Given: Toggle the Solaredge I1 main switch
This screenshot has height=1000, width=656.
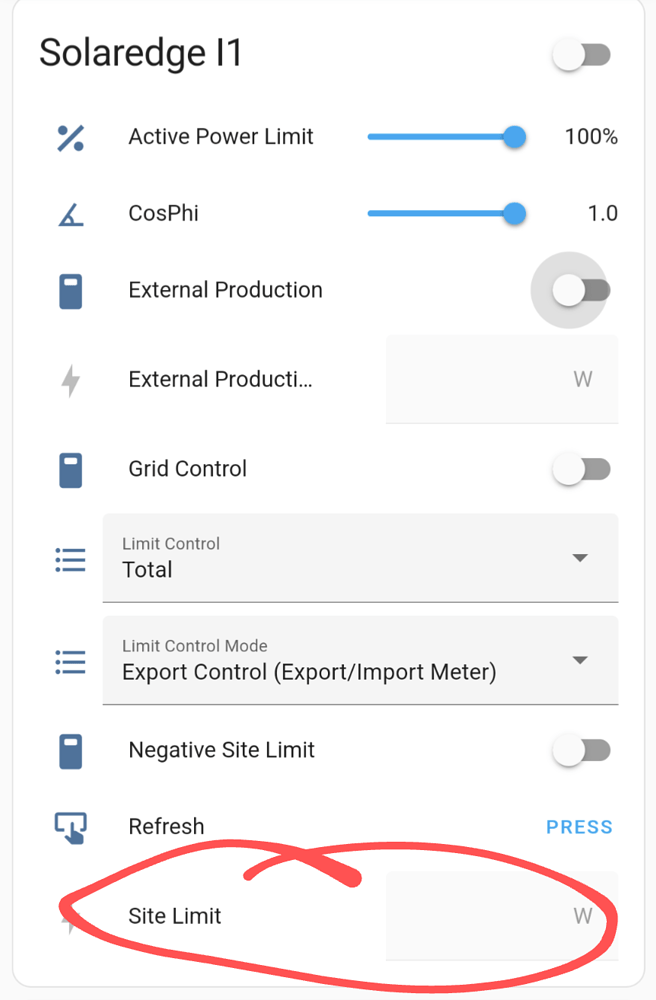Looking at the screenshot, I should coord(582,55).
